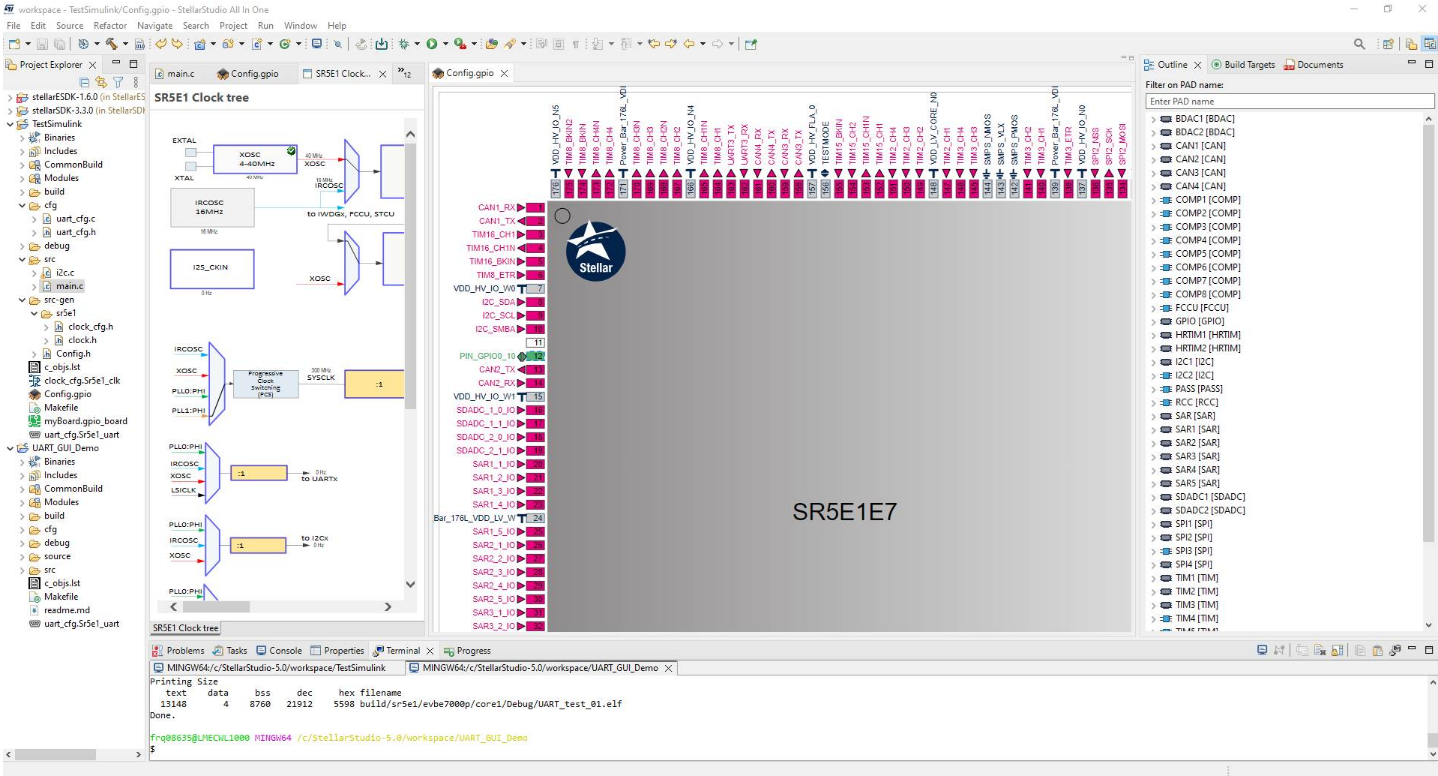Click the yellow Undo arrow icon

161,43
